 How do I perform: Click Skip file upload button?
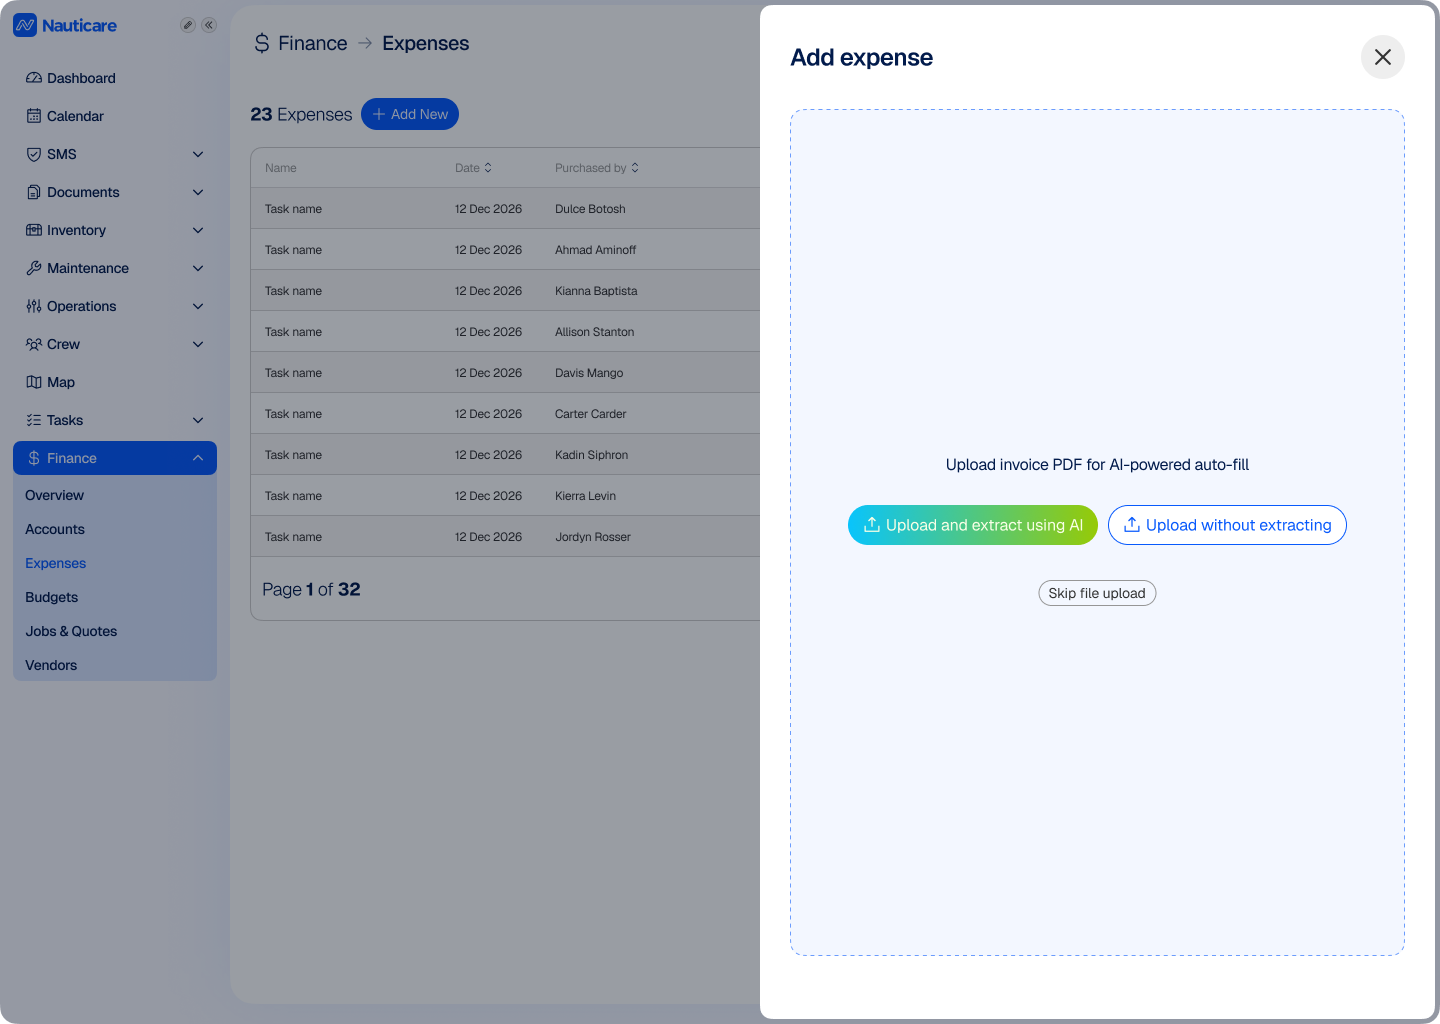pyautogui.click(x=1097, y=593)
